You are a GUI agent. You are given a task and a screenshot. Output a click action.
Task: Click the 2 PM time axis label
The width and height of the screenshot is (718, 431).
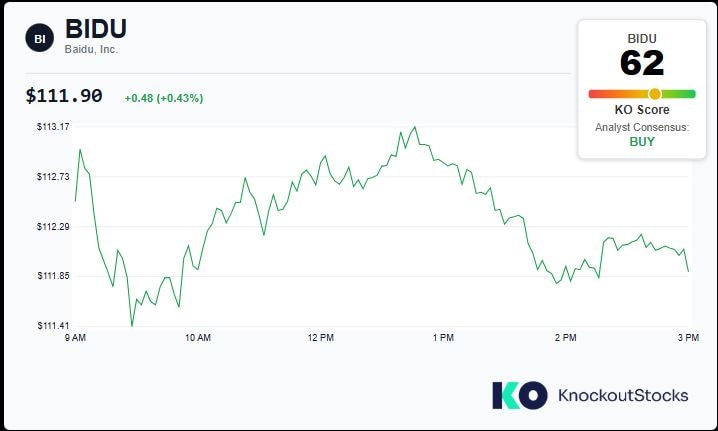click(565, 338)
